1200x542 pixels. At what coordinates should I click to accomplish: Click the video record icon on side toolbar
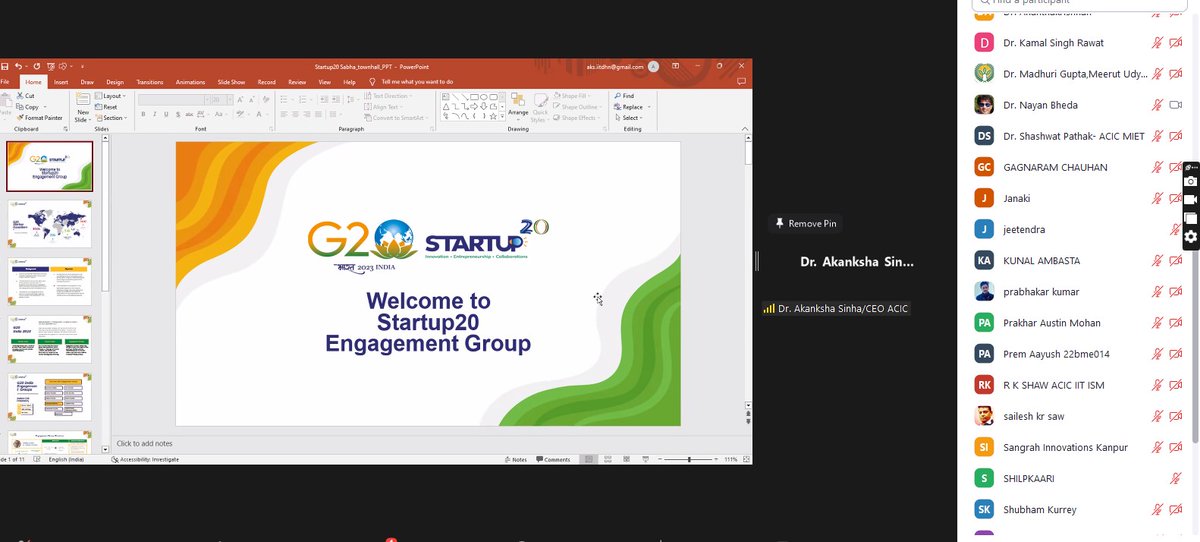click(x=1191, y=200)
